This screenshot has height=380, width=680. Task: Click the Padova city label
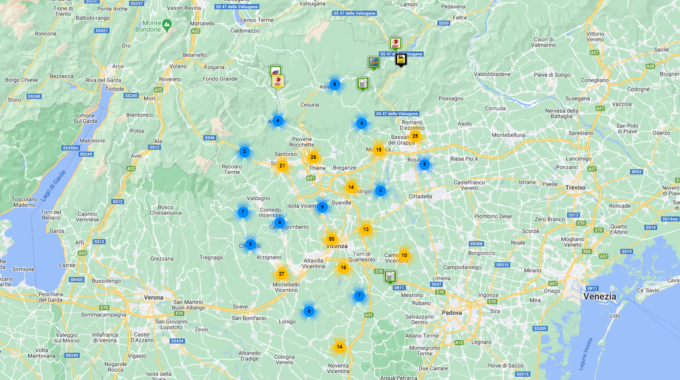point(452,313)
